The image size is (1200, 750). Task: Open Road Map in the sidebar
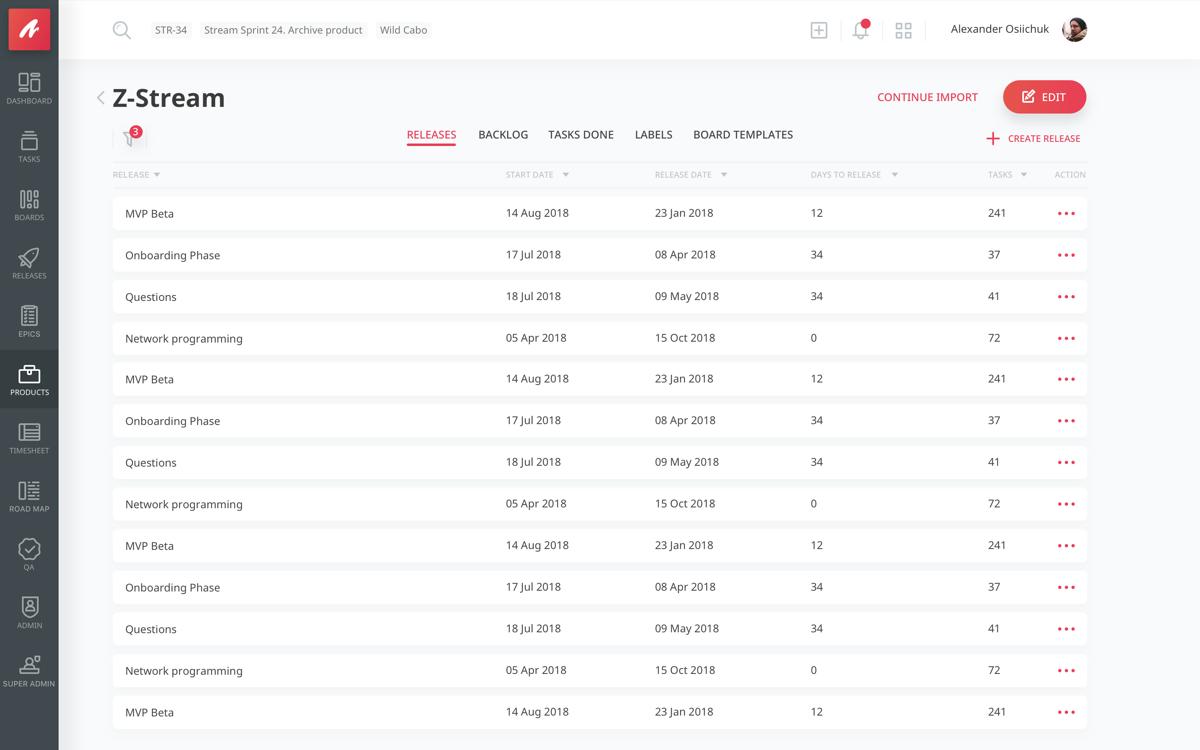(x=29, y=496)
